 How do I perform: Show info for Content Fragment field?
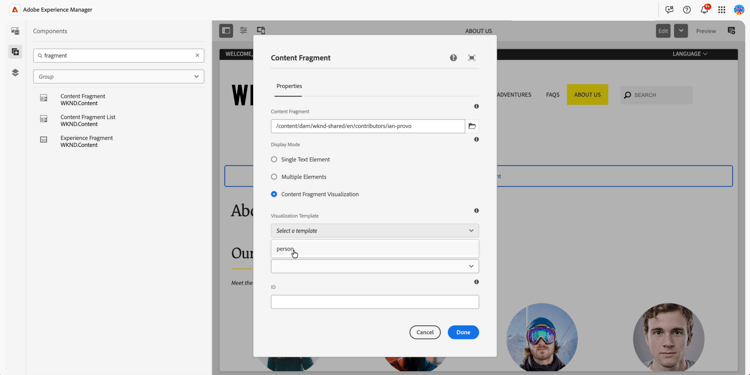[x=476, y=107]
